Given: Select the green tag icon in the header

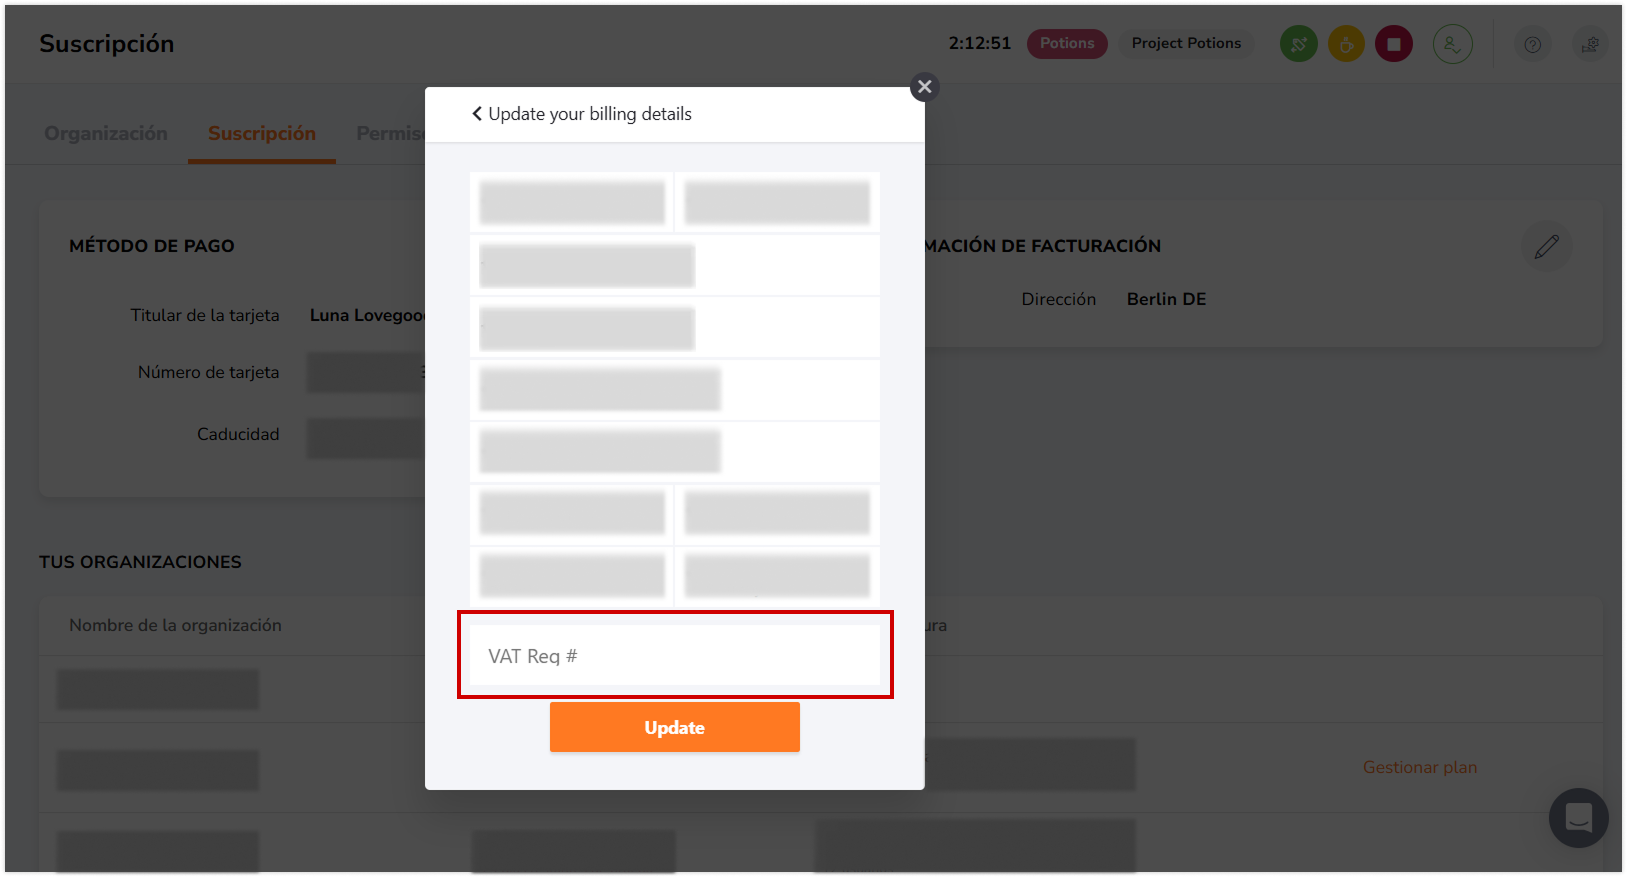Looking at the screenshot, I should tap(1298, 43).
